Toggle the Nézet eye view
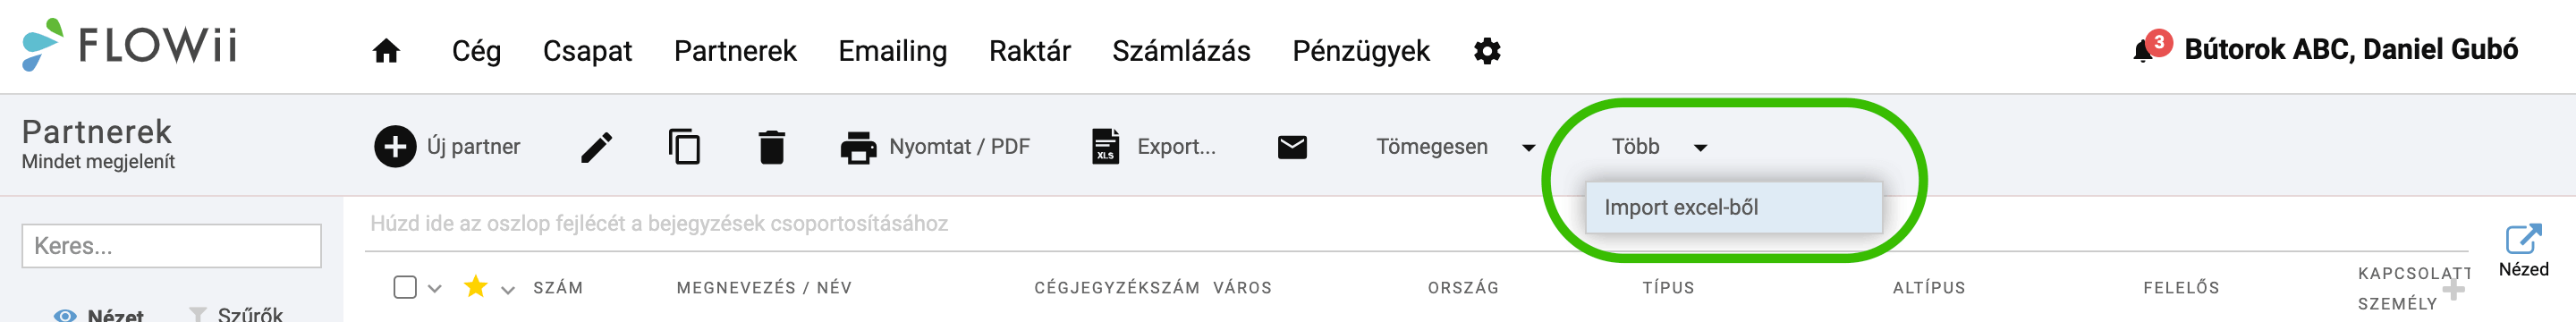This screenshot has height=322, width=2576. coord(65,315)
